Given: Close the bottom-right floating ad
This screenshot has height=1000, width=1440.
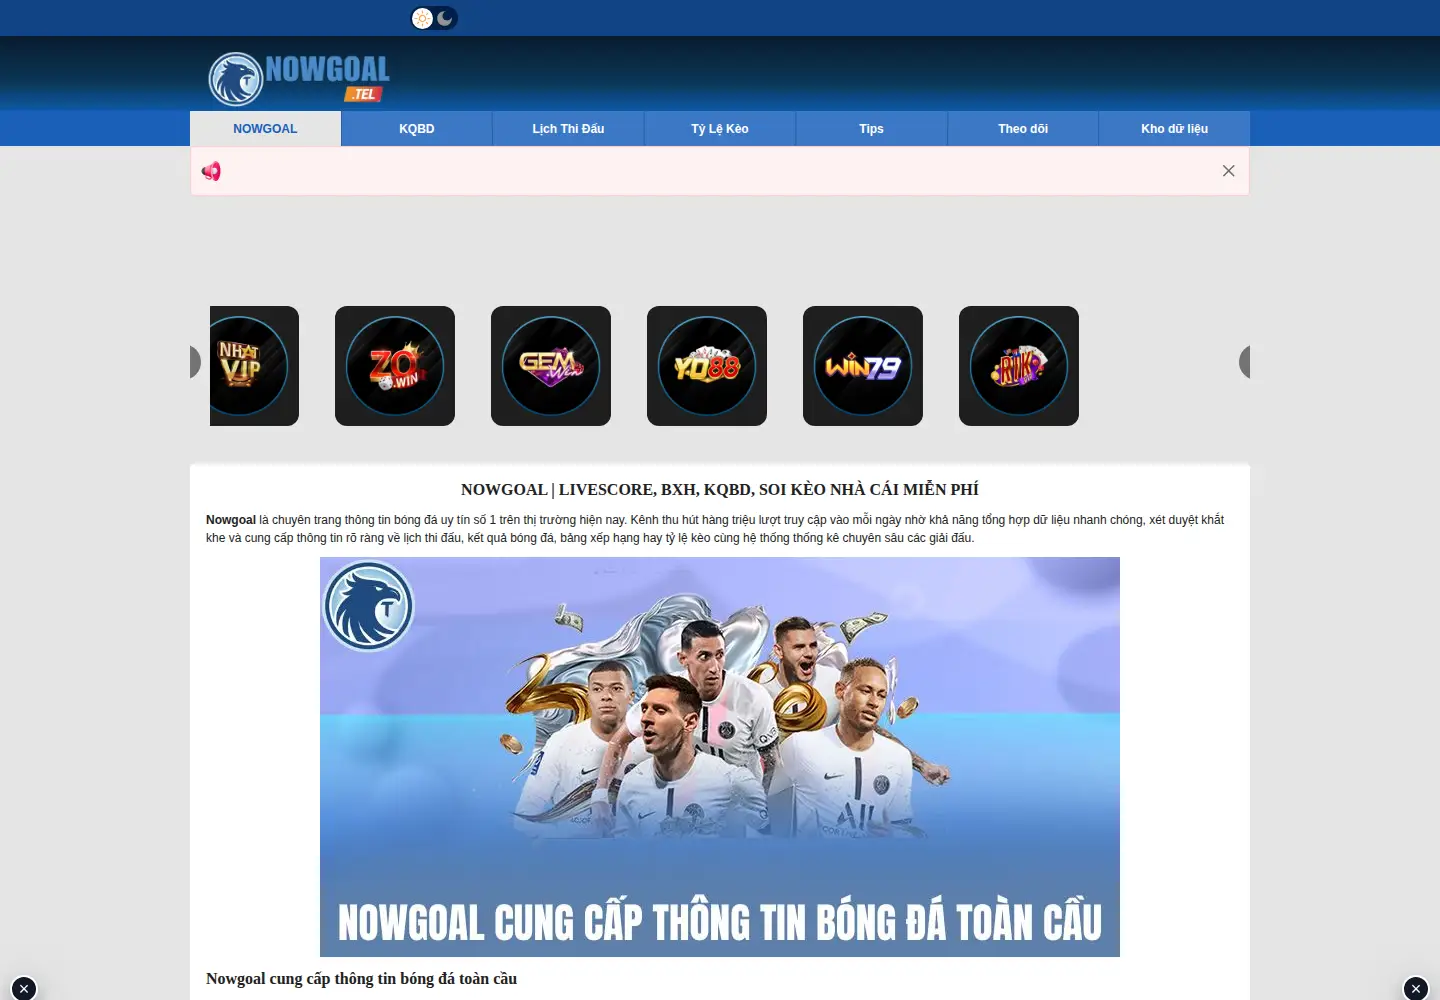Looking at the screenshot, I should point(1416,988).
